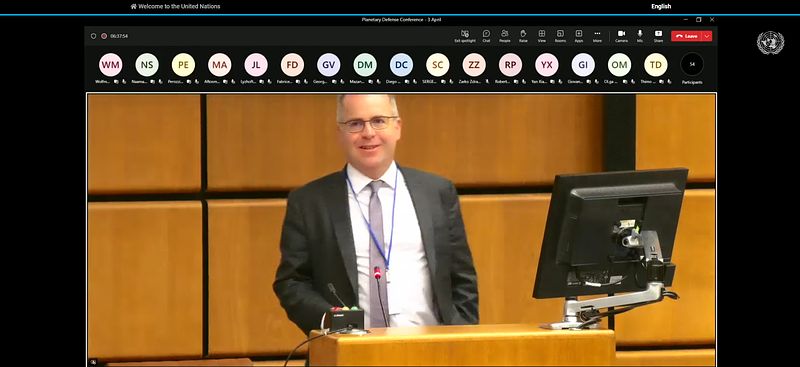Open the View layout options

(541, 36)
